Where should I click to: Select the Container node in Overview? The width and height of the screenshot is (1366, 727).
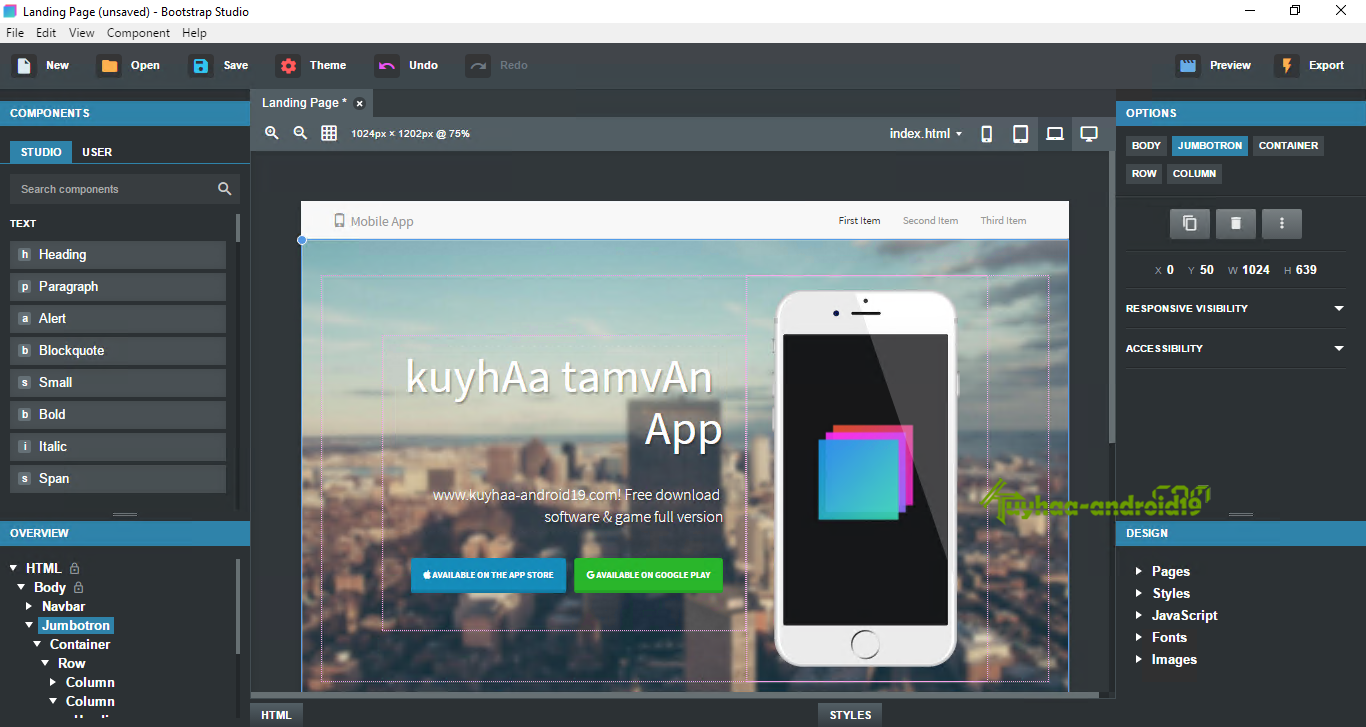click(x=80, y=645)
